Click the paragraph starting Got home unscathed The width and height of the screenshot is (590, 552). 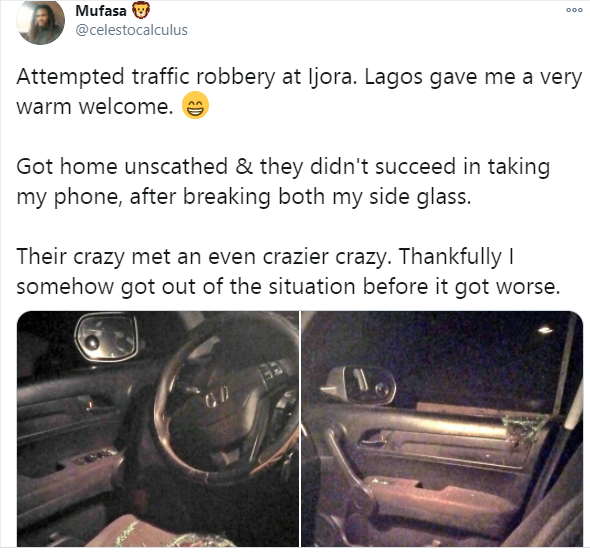coord(283,181)
